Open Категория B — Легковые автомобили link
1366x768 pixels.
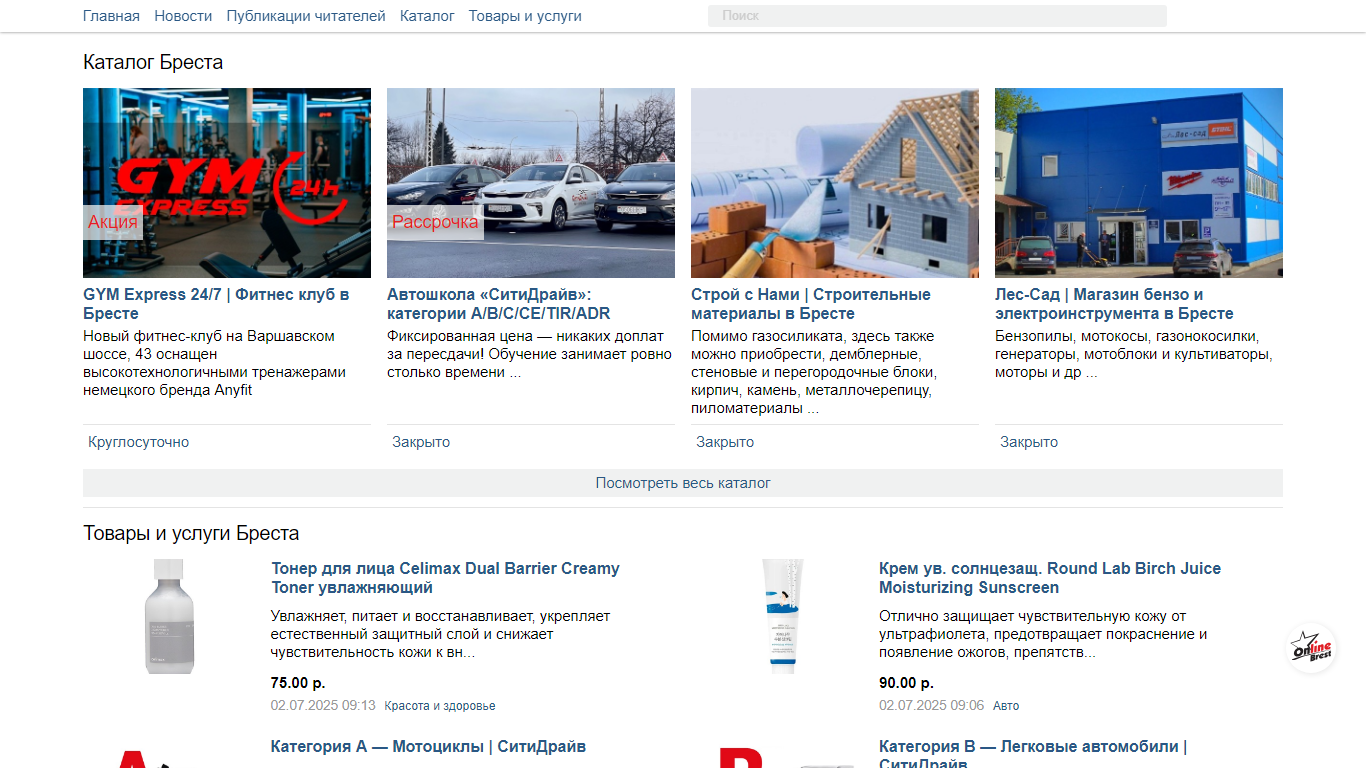pos(1033,755)
